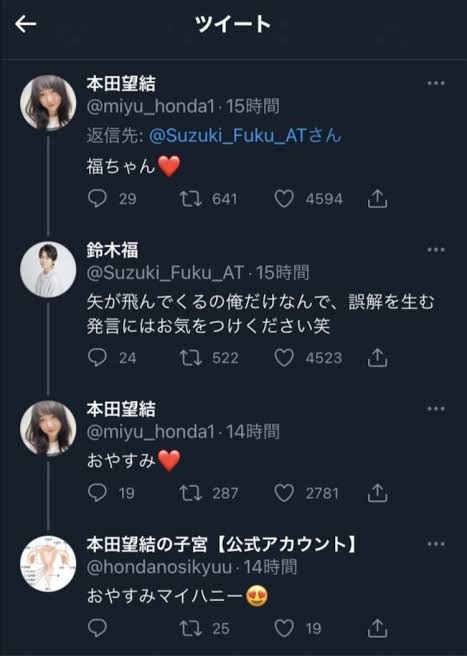Open 鈴木福 profile picture
This screenshot has width=467, height=656.
point(48,269)
